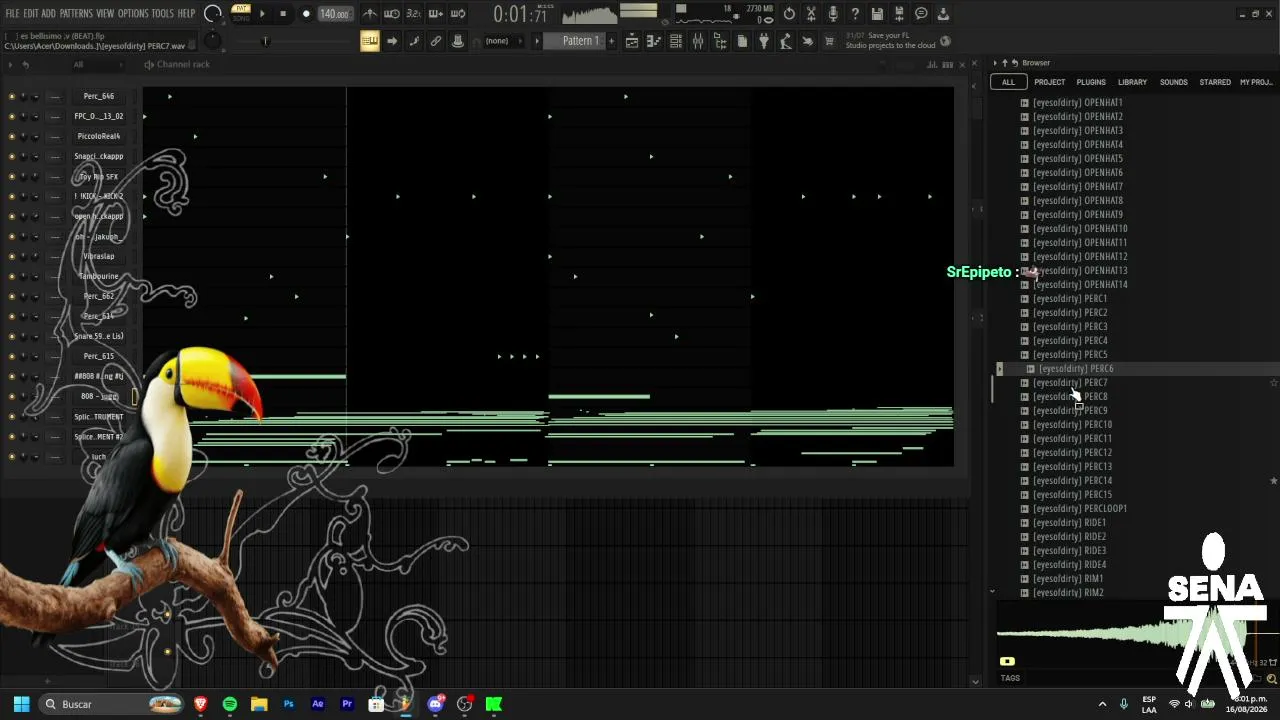
Task: Open the mixer view icon
Action: (698, 41)
